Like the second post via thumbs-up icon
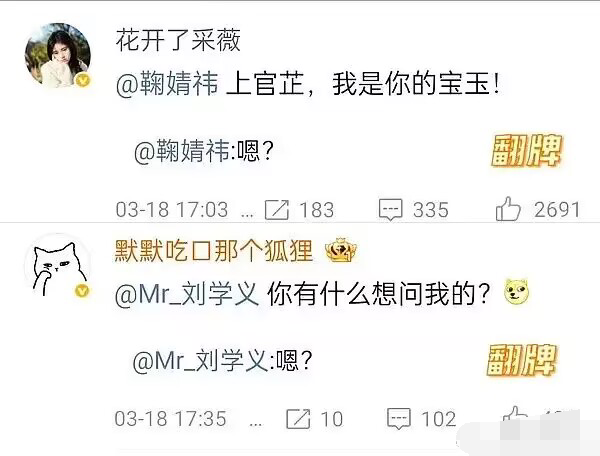Image resolution: width=600 pixels, height=456 pixels. click(515, 415)
